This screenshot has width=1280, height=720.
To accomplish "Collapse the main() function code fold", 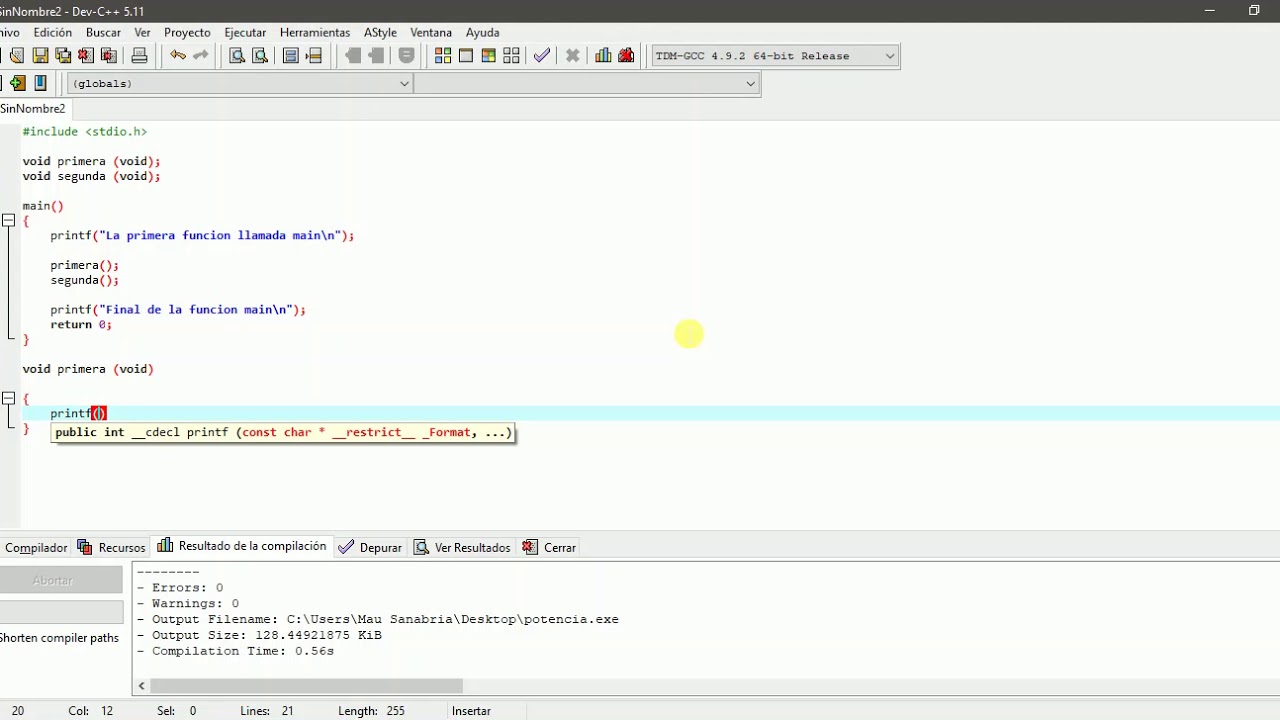I will 8,220.
